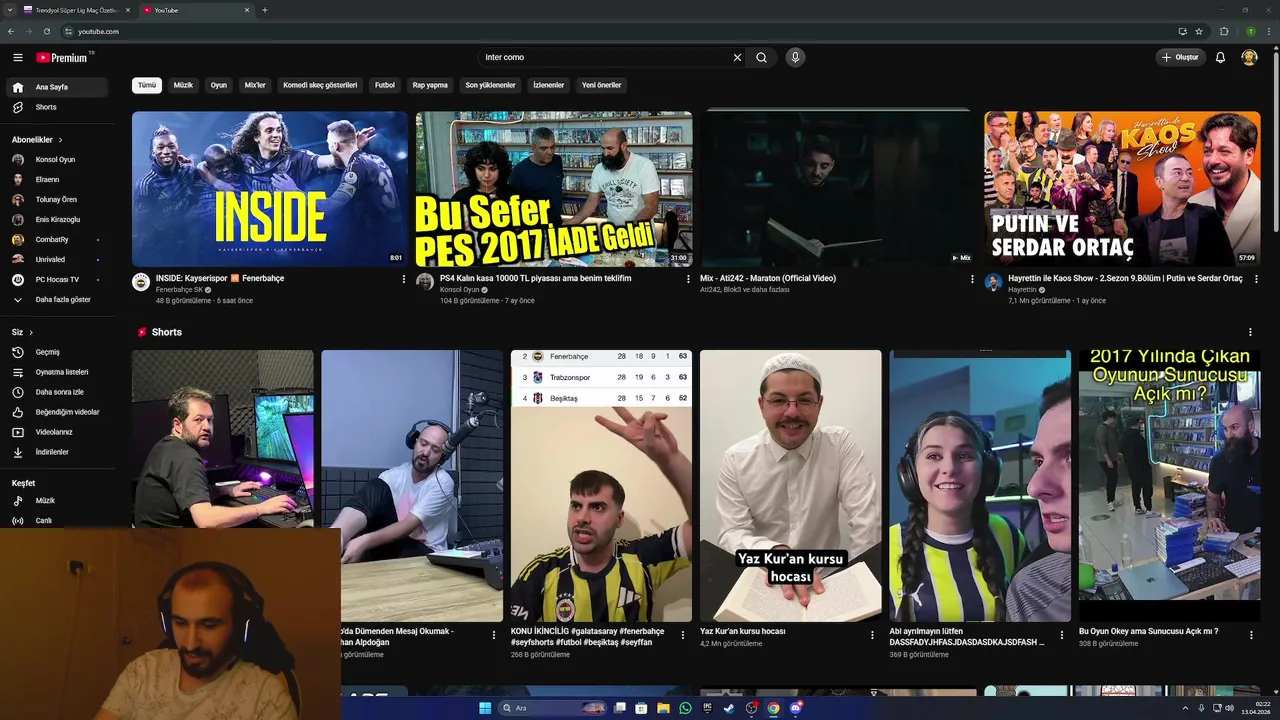Open Konsol Oyun channel under PS4 video
Viewport: 1280px width, 720px height.
pos(460,290)
